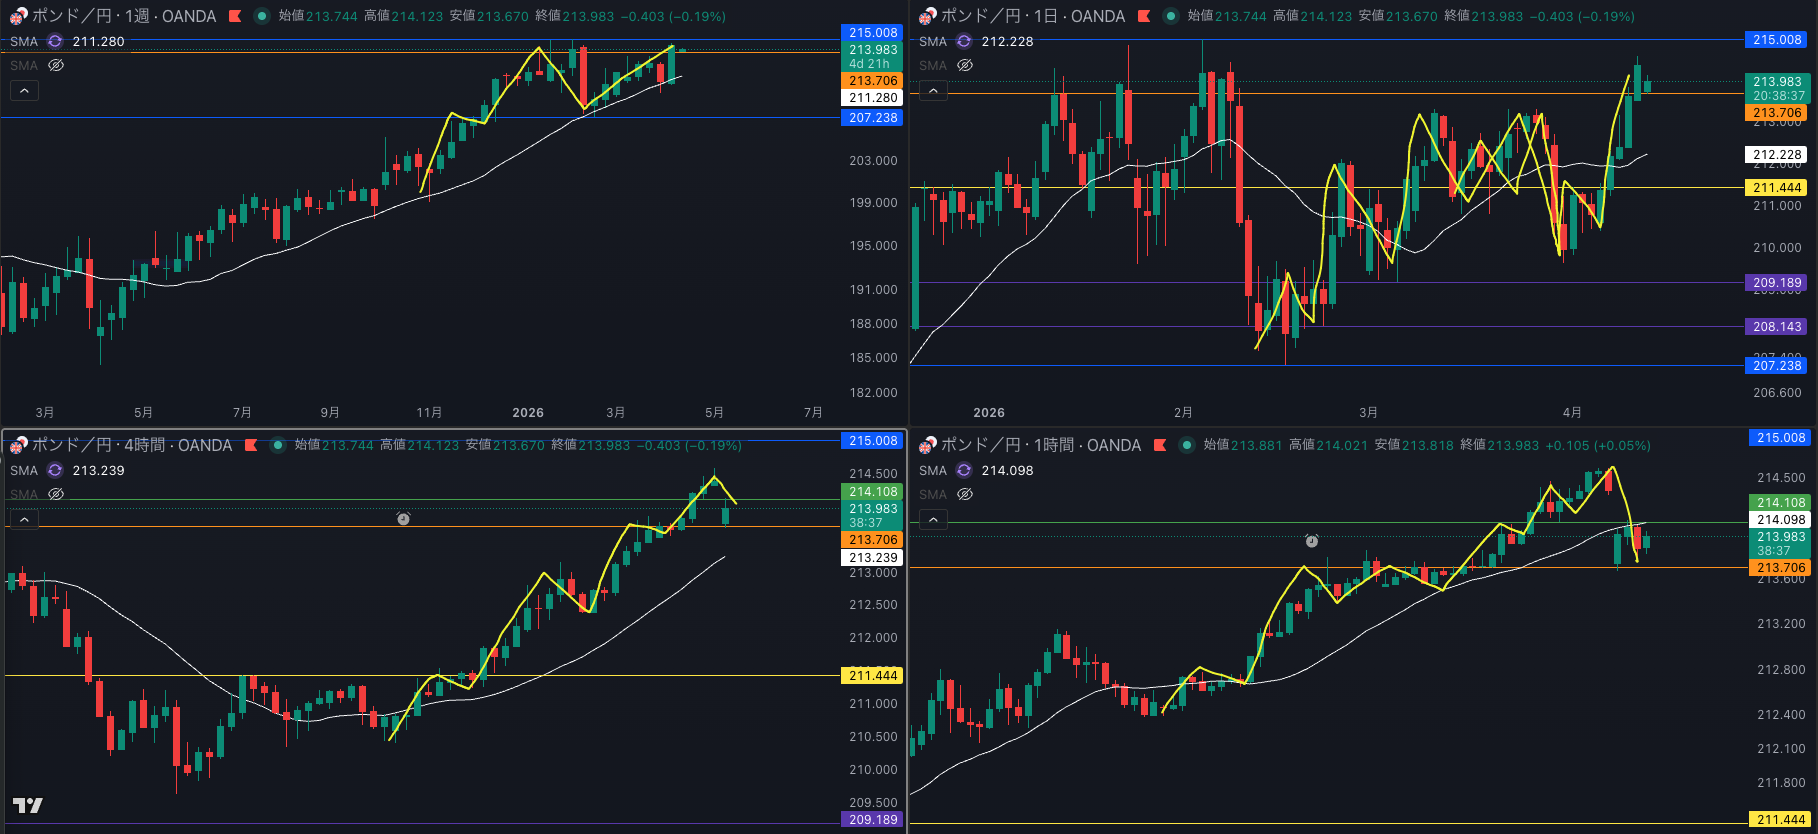This screenshot has height=834, width=1818.
Task: Click the orange 213.706 price label on 1週 chart
Action: pyautogui.click(x=873, y=81)
